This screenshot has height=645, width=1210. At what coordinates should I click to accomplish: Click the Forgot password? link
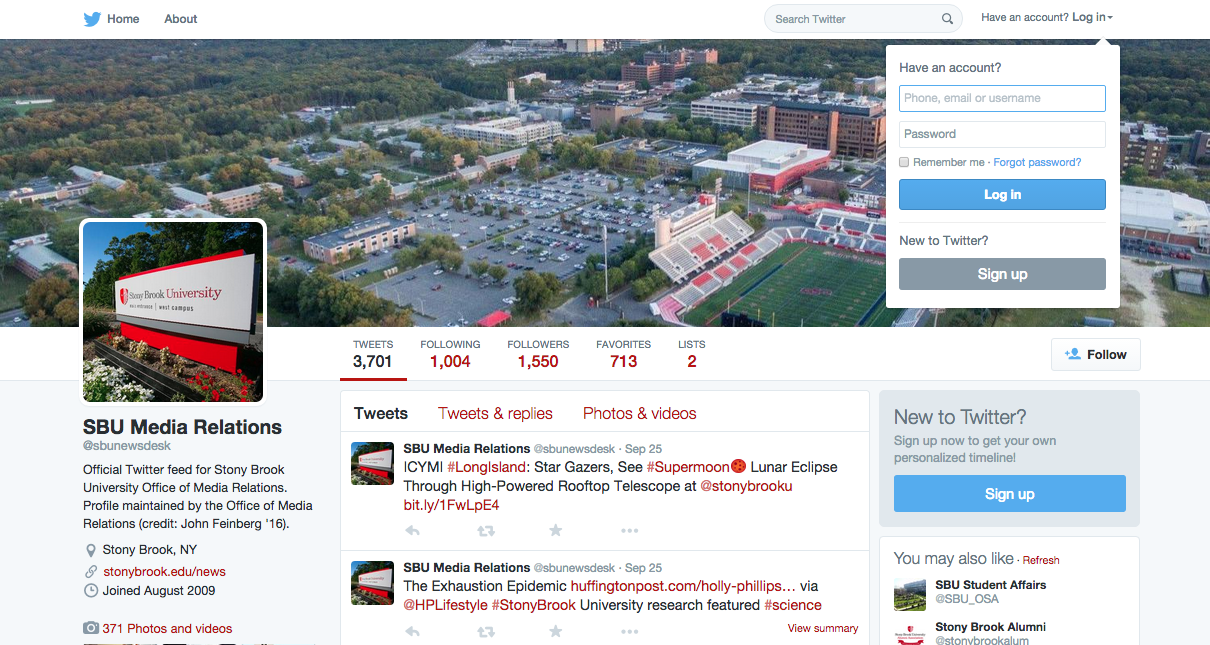tap(1037, 162)
